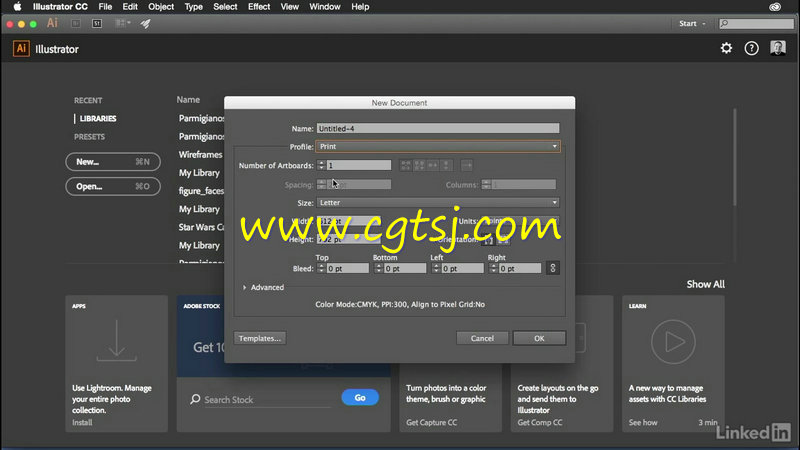
Task: Click the Install link under Lightroom
Action: tap(82, 422)
